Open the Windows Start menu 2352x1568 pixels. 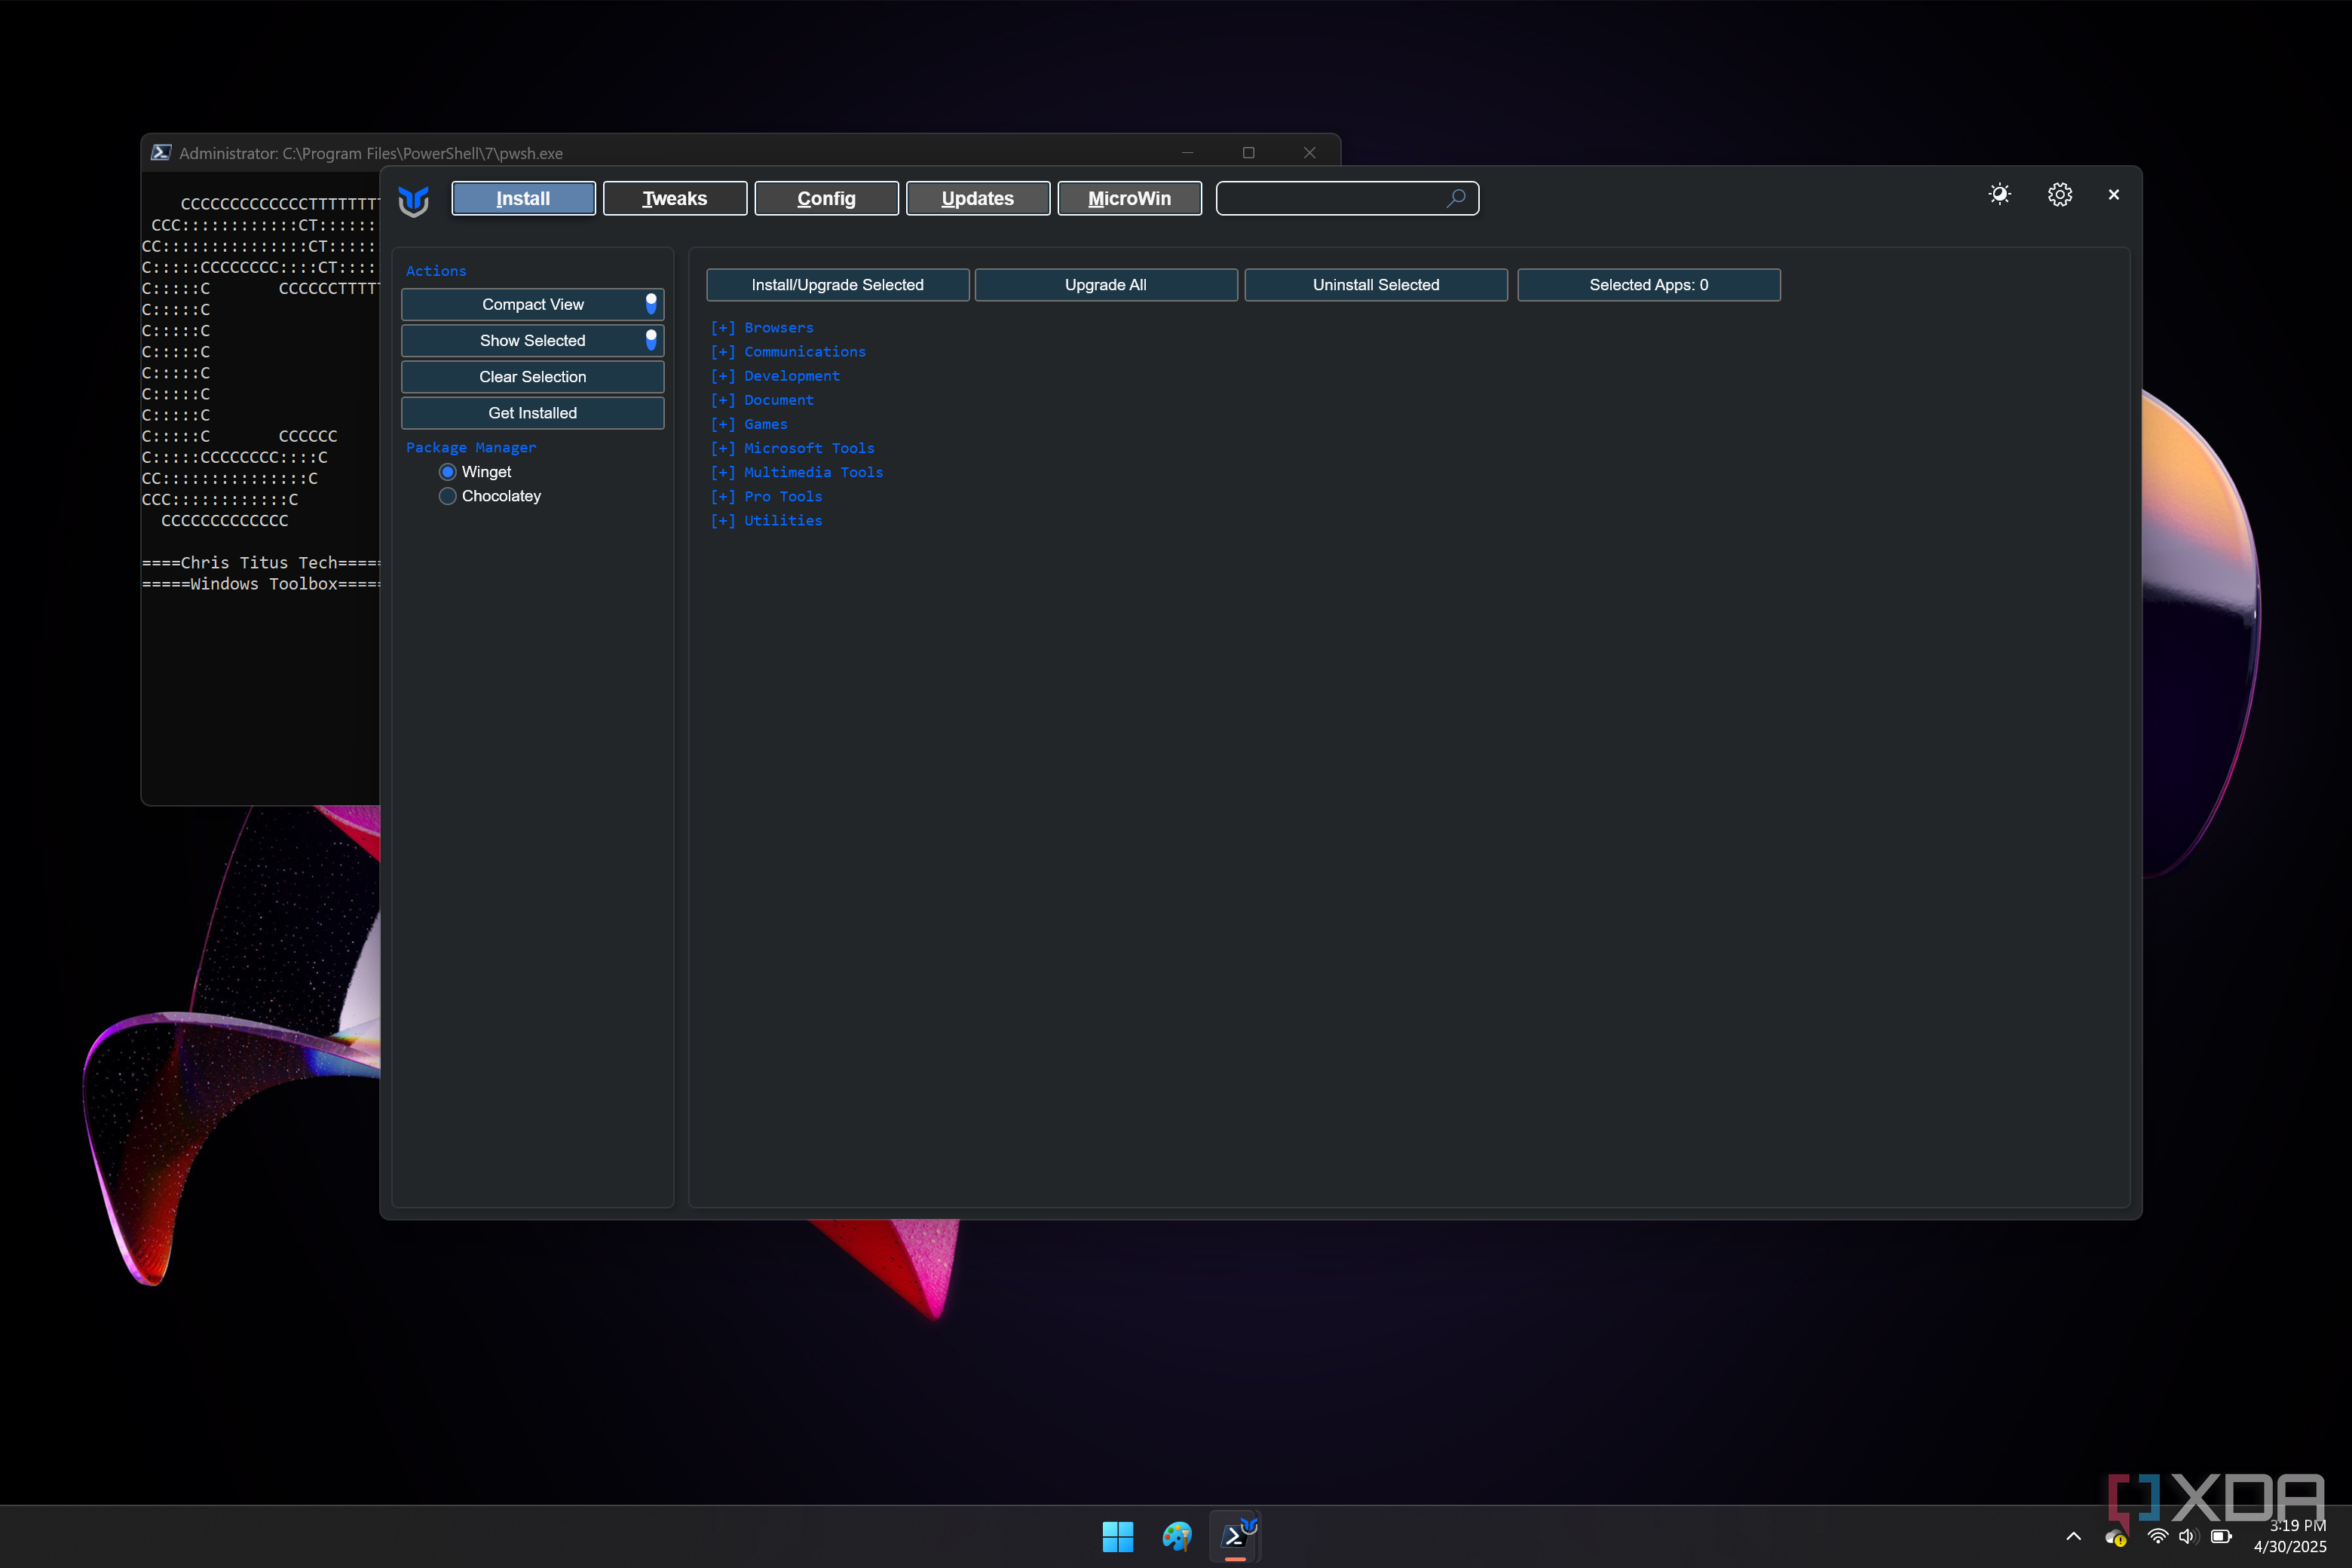pyautogui.click(x=1117, y=1536)
